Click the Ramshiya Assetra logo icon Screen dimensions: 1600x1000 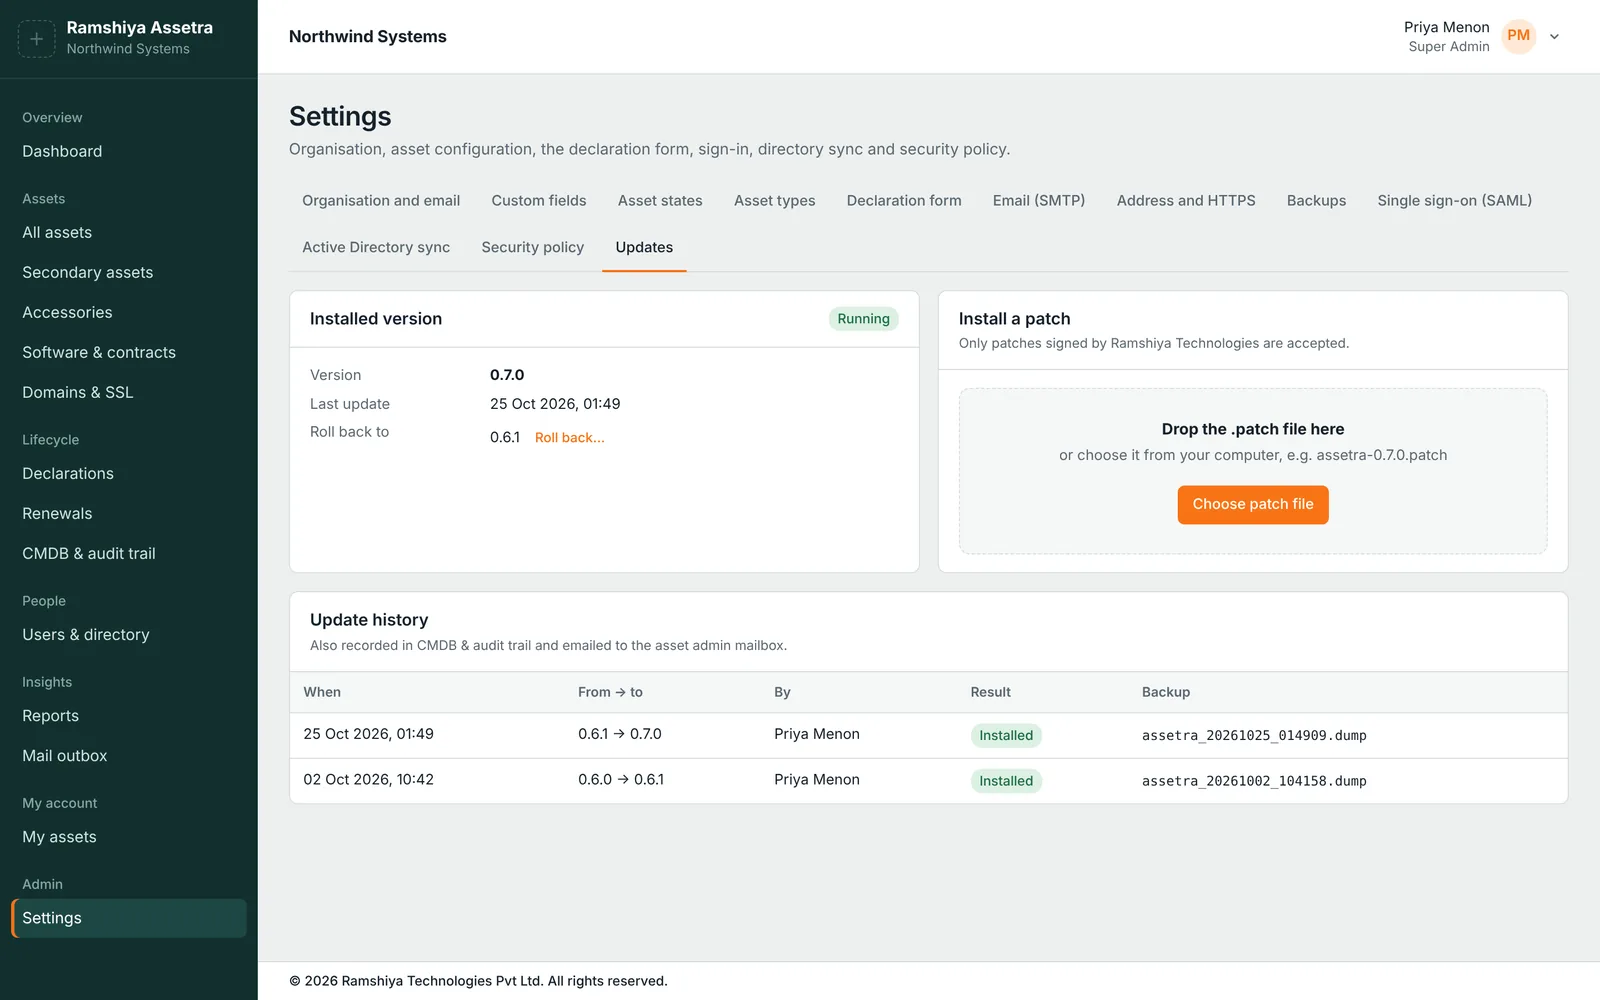point(36,39)
